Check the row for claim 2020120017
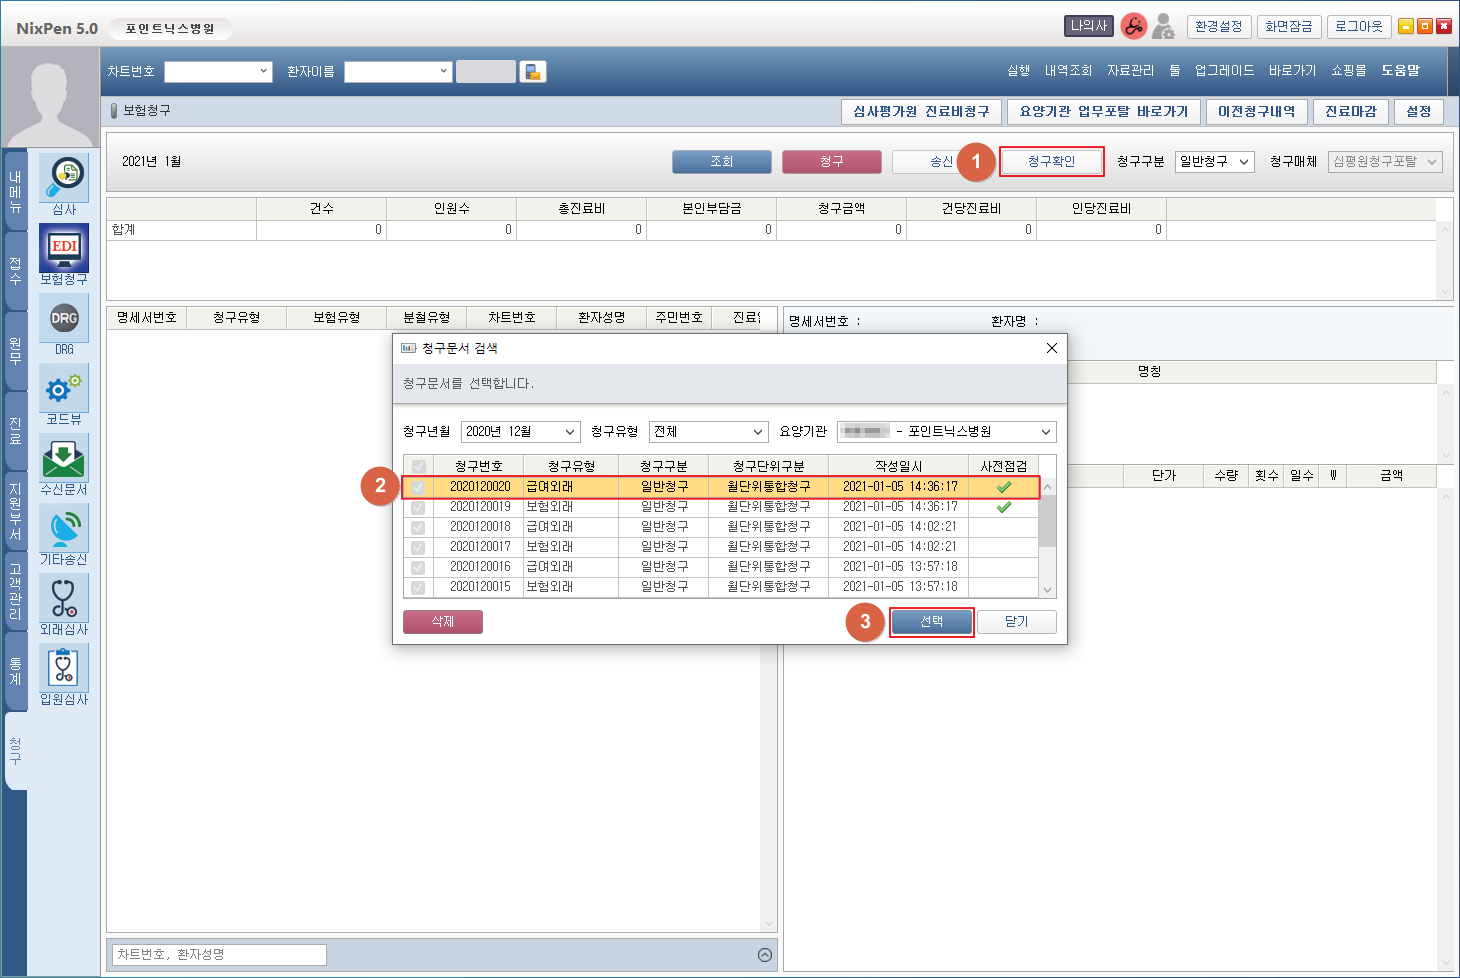This screenshot has height=978, width=1460. 418,547
